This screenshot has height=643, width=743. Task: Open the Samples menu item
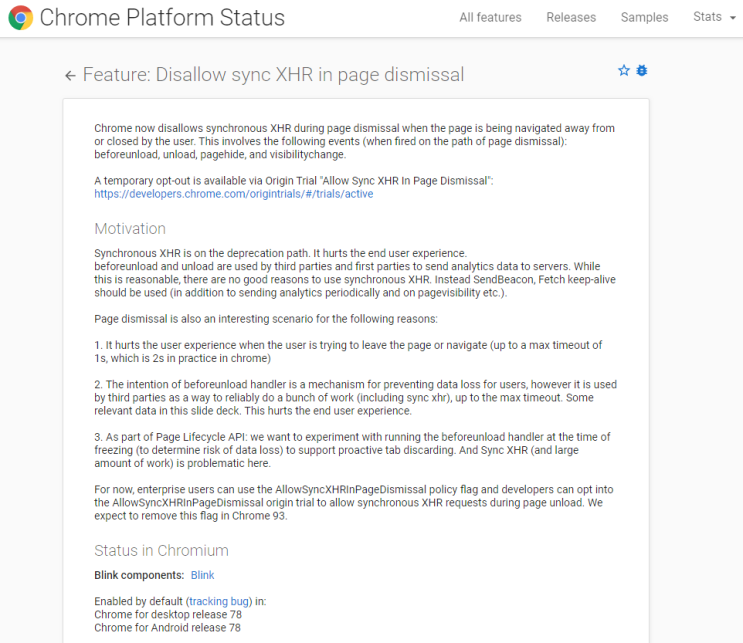click(x=644, y=18)
